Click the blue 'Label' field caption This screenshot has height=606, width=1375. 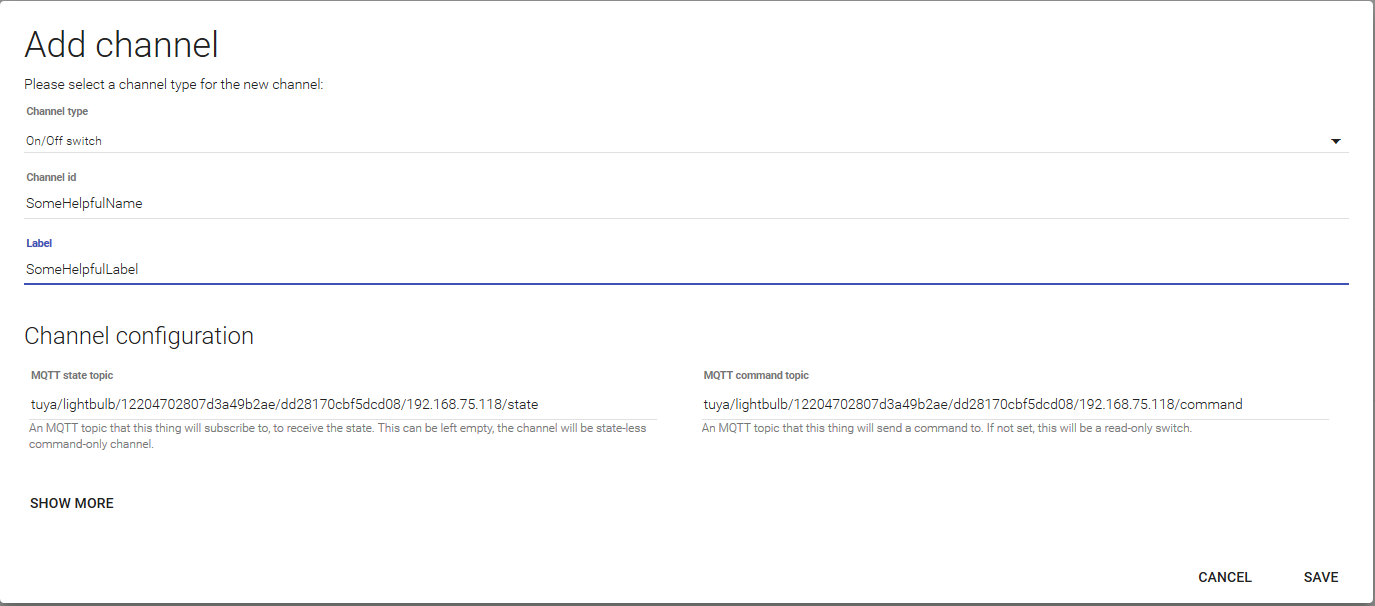pyautogui.click(x=39, y=243)
